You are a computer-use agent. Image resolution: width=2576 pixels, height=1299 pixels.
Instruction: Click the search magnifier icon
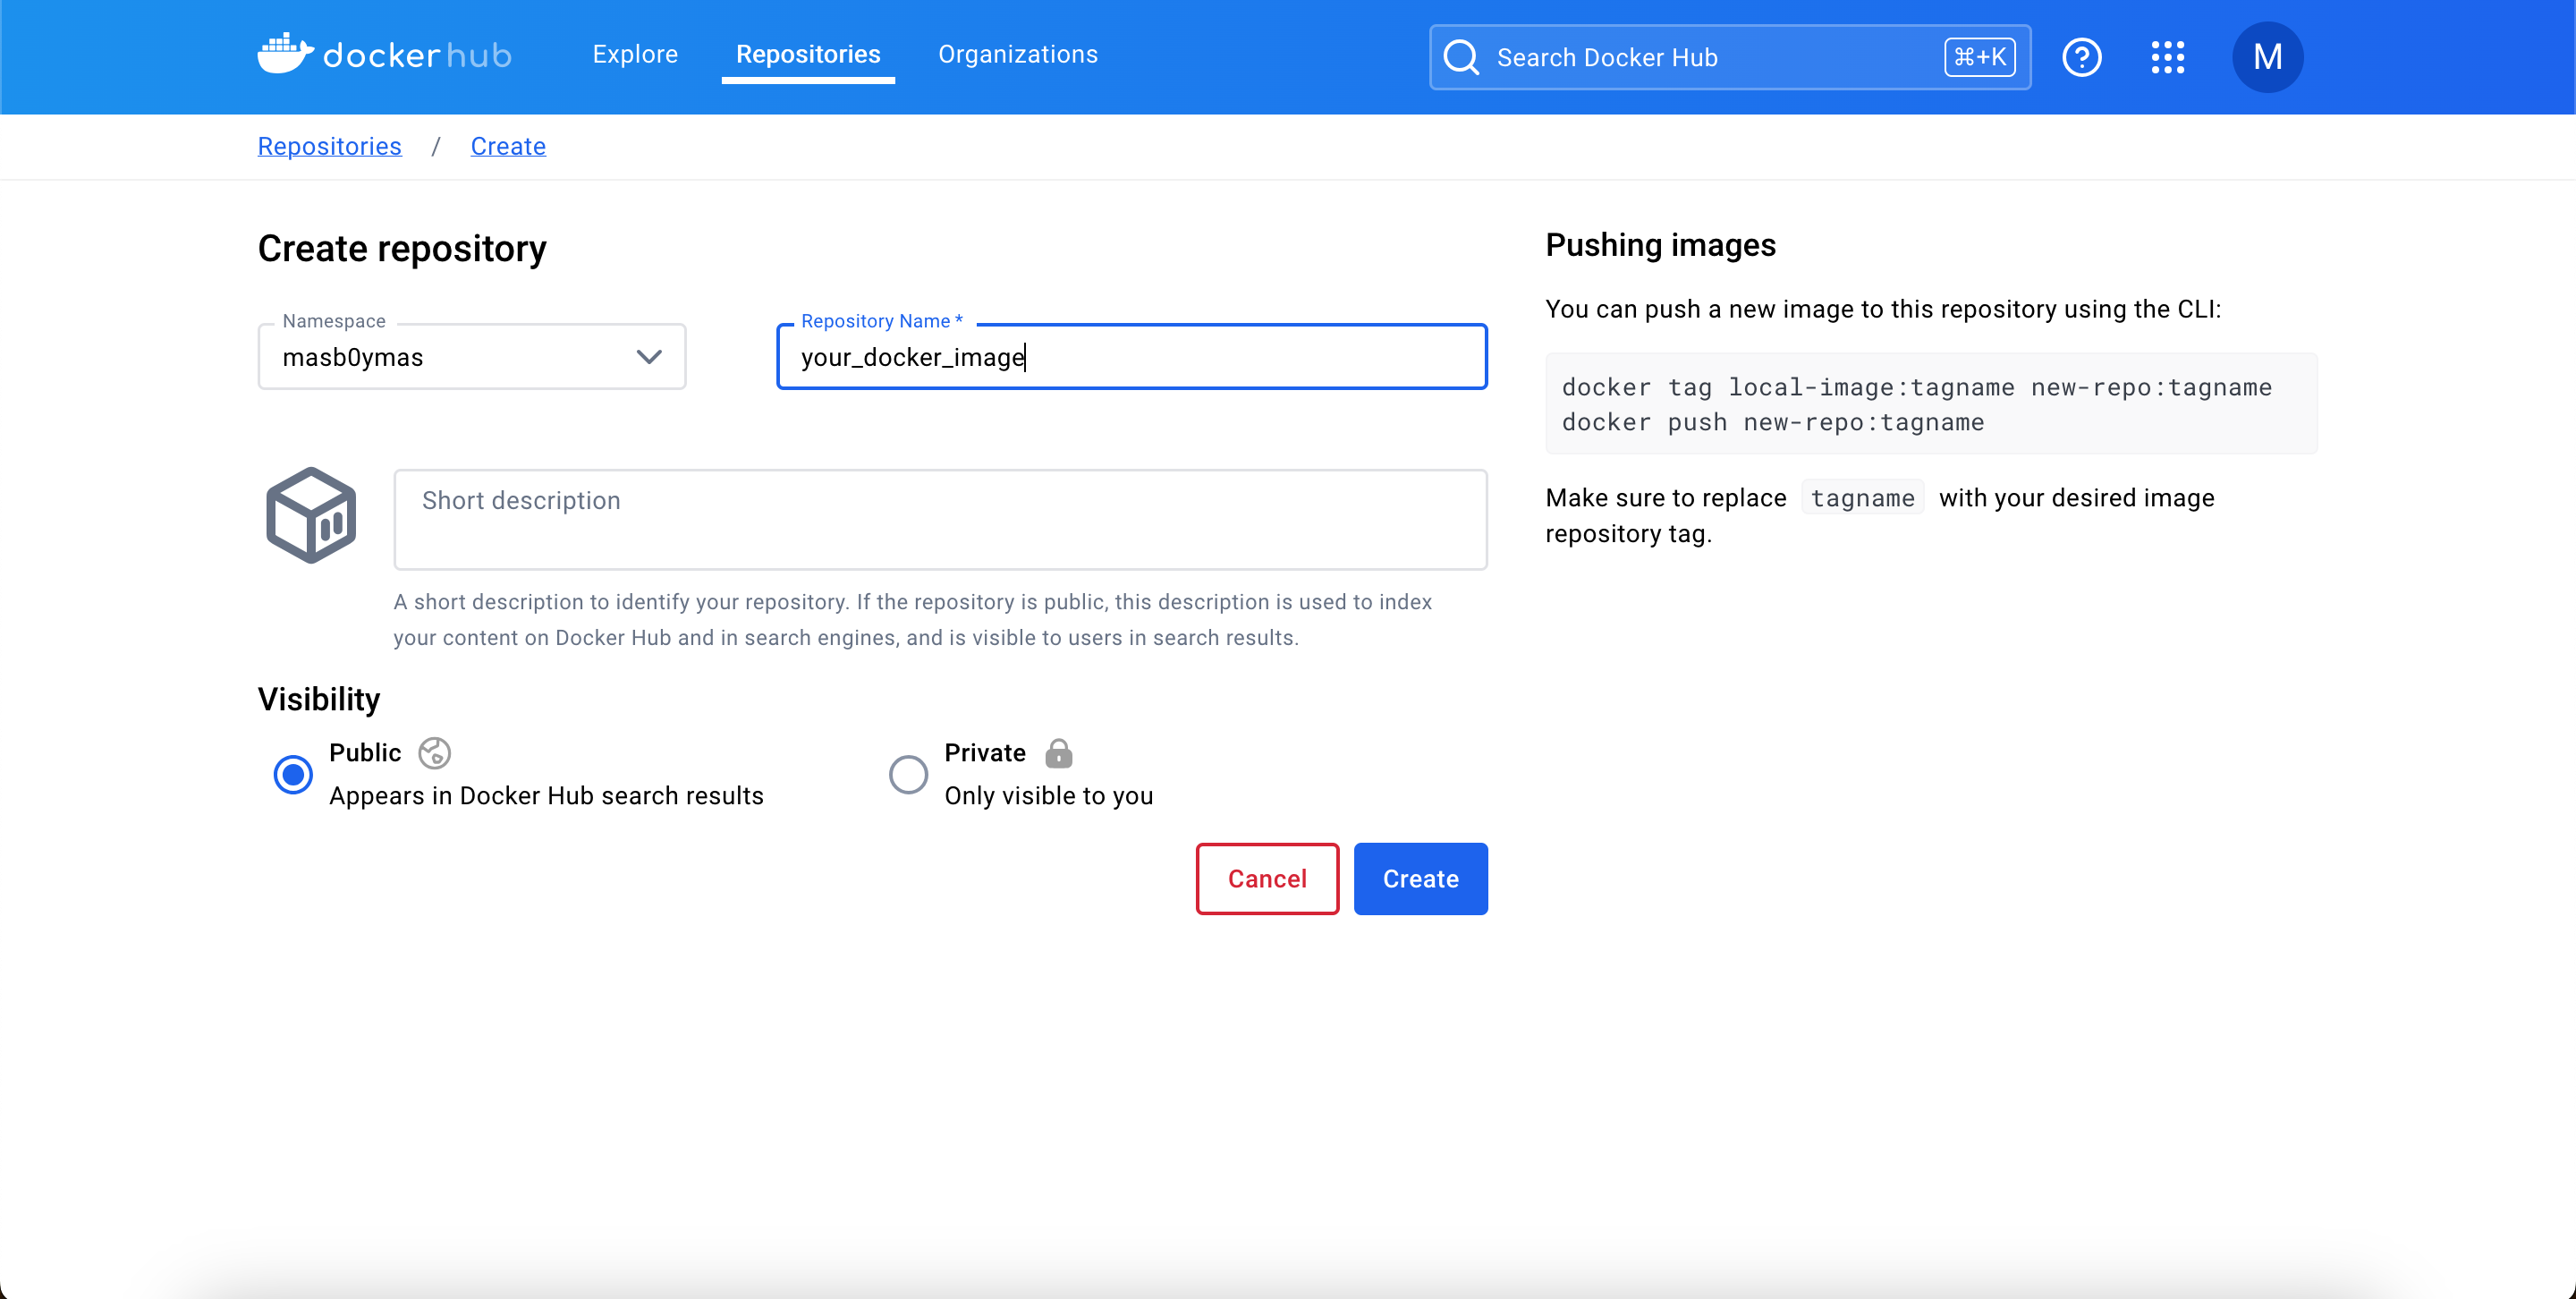(1461, 58)
